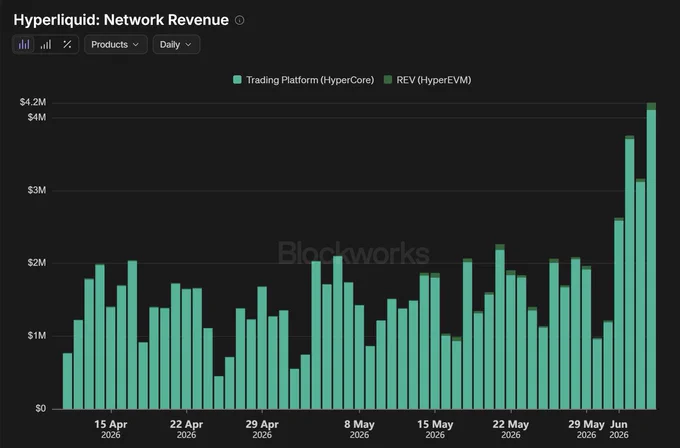Click the $3M y-axis label
The width and height of the screenshot is (680, 448).
tap(36, 190)
